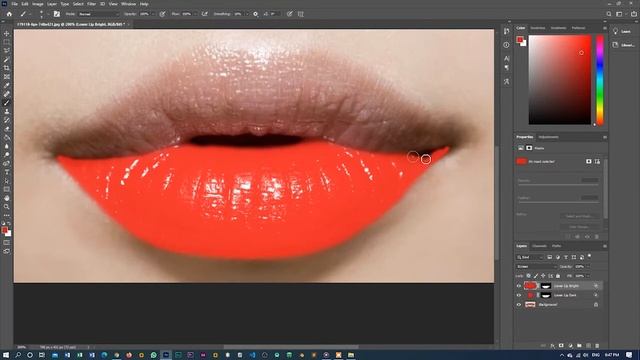This screenshot has height=360, width=640.
Task: Delete layer using trash icon
Action: tap(597, 346)
